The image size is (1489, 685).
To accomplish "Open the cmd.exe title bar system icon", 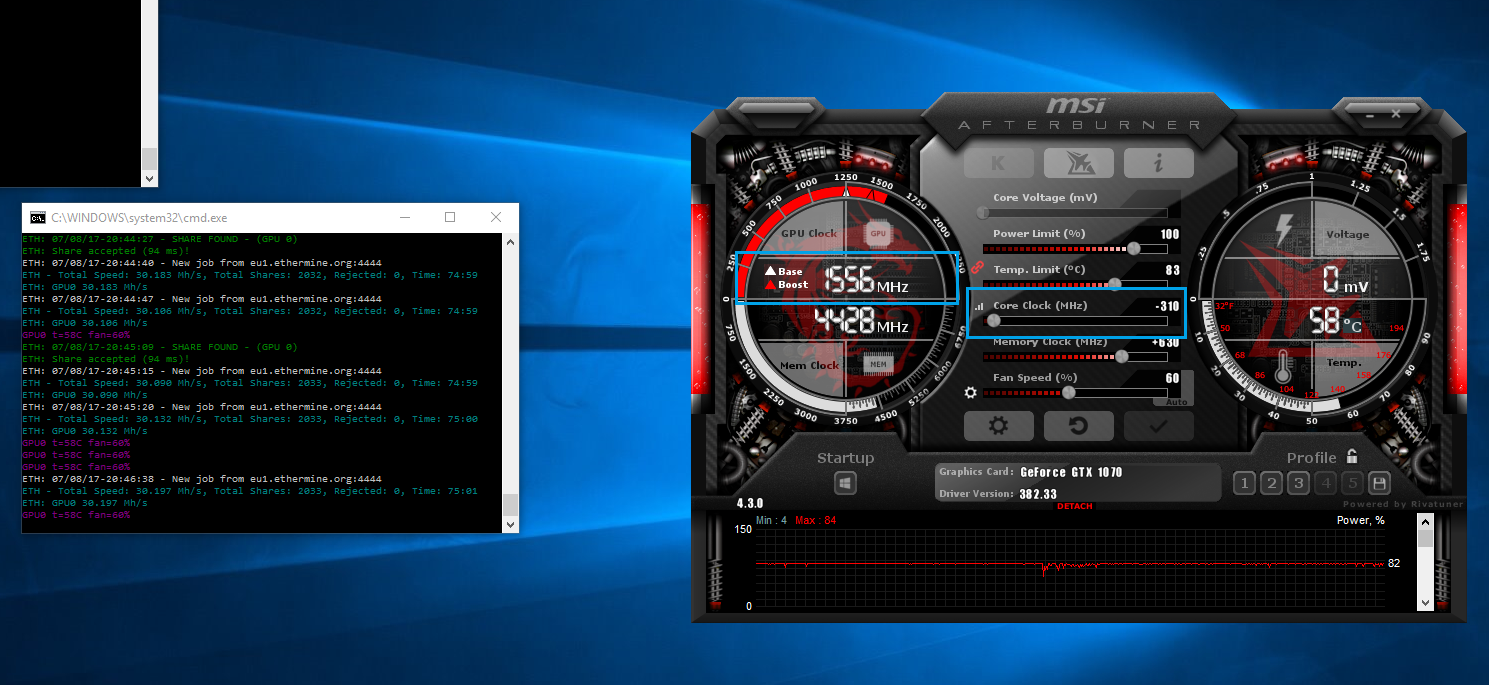I will pyautogui.click(x=37, y=217).
